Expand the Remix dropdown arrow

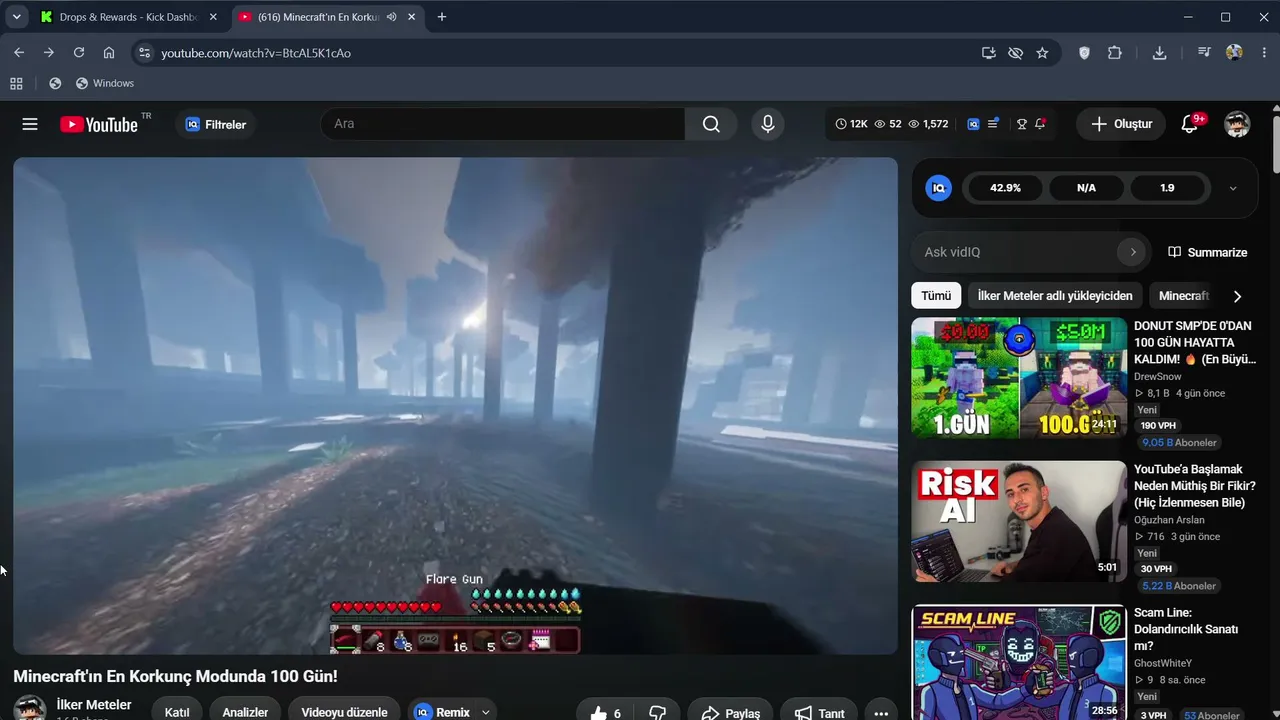pos(486,712)
